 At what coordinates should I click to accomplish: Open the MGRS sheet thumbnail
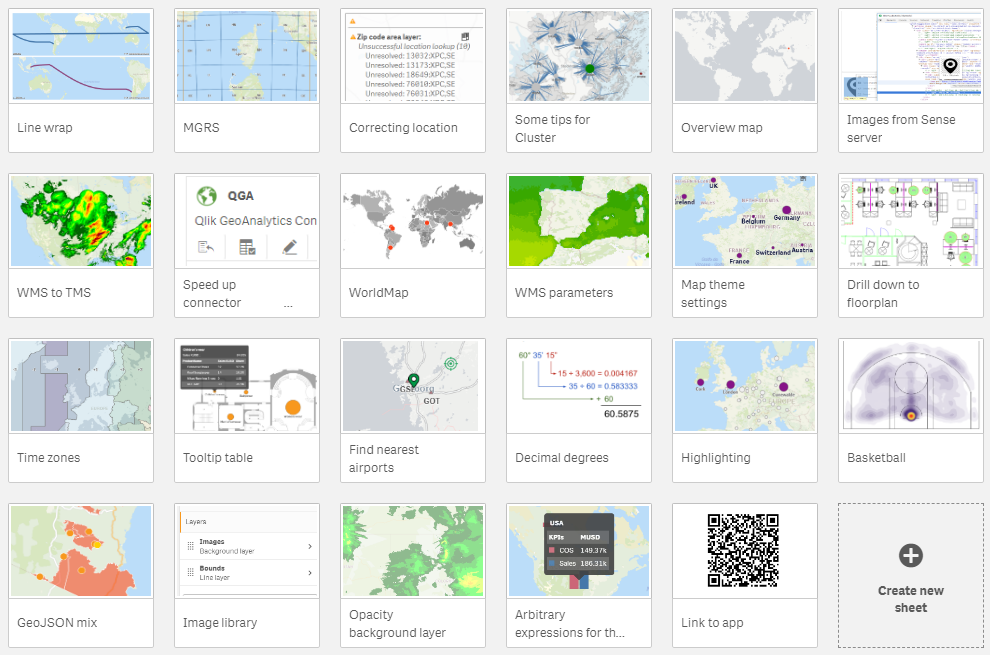click(246, 56)
